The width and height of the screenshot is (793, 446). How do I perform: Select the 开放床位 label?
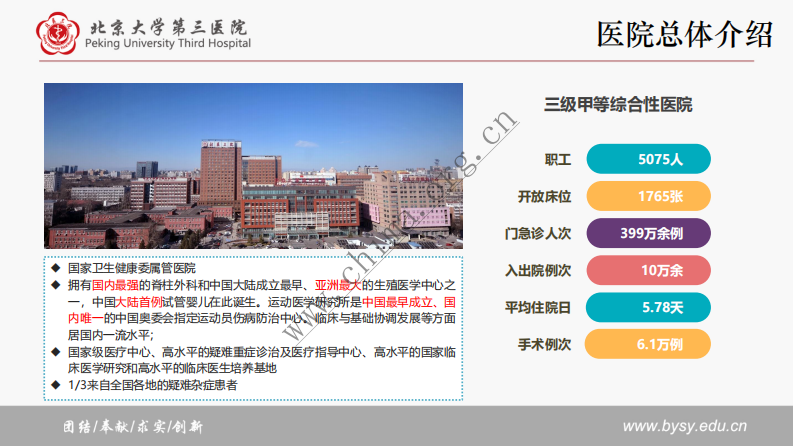(544, 196)
